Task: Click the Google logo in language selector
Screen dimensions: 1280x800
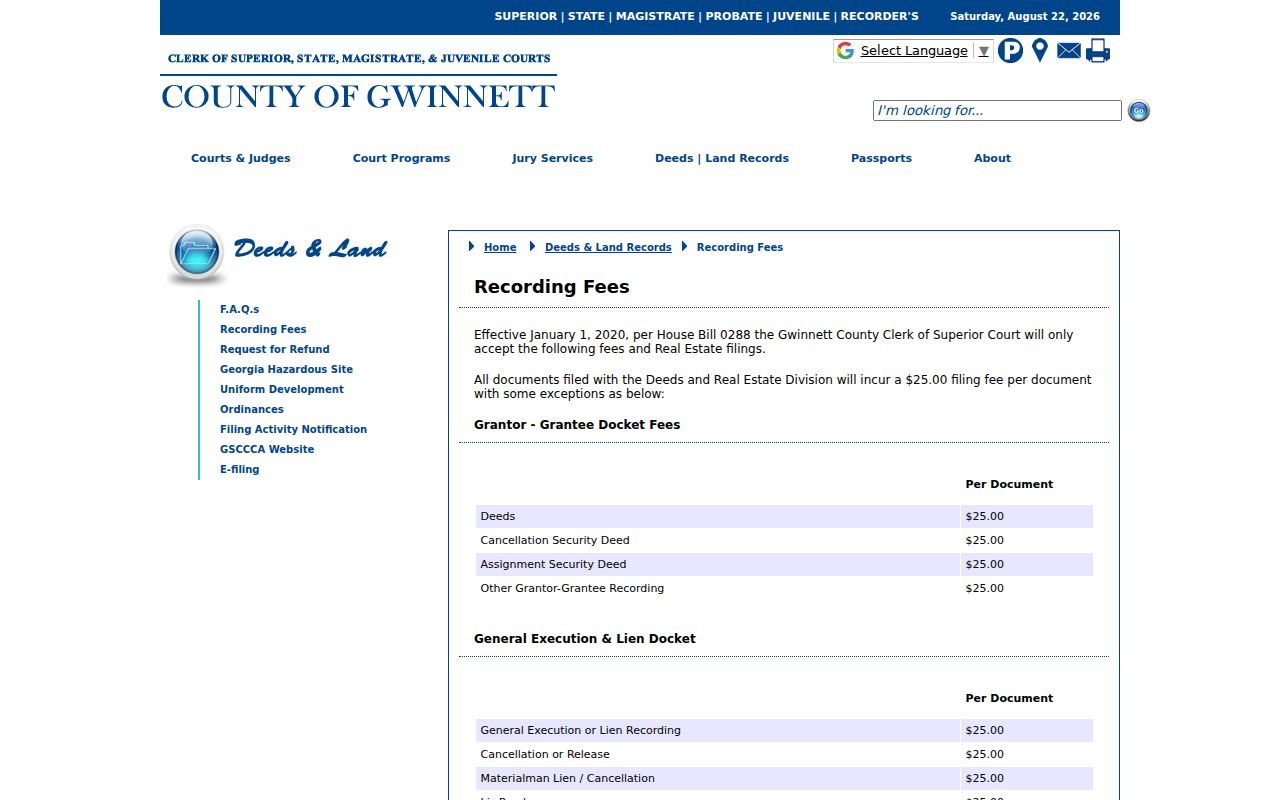Action: point(846,51)
